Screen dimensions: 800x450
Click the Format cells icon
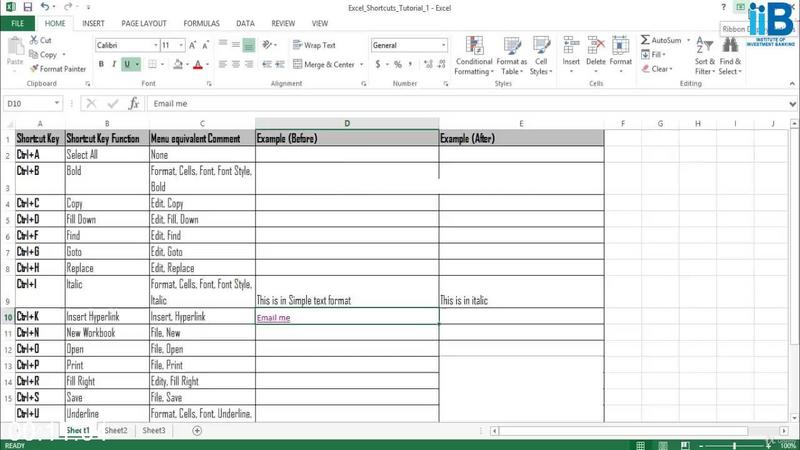(x=620, y=45)
